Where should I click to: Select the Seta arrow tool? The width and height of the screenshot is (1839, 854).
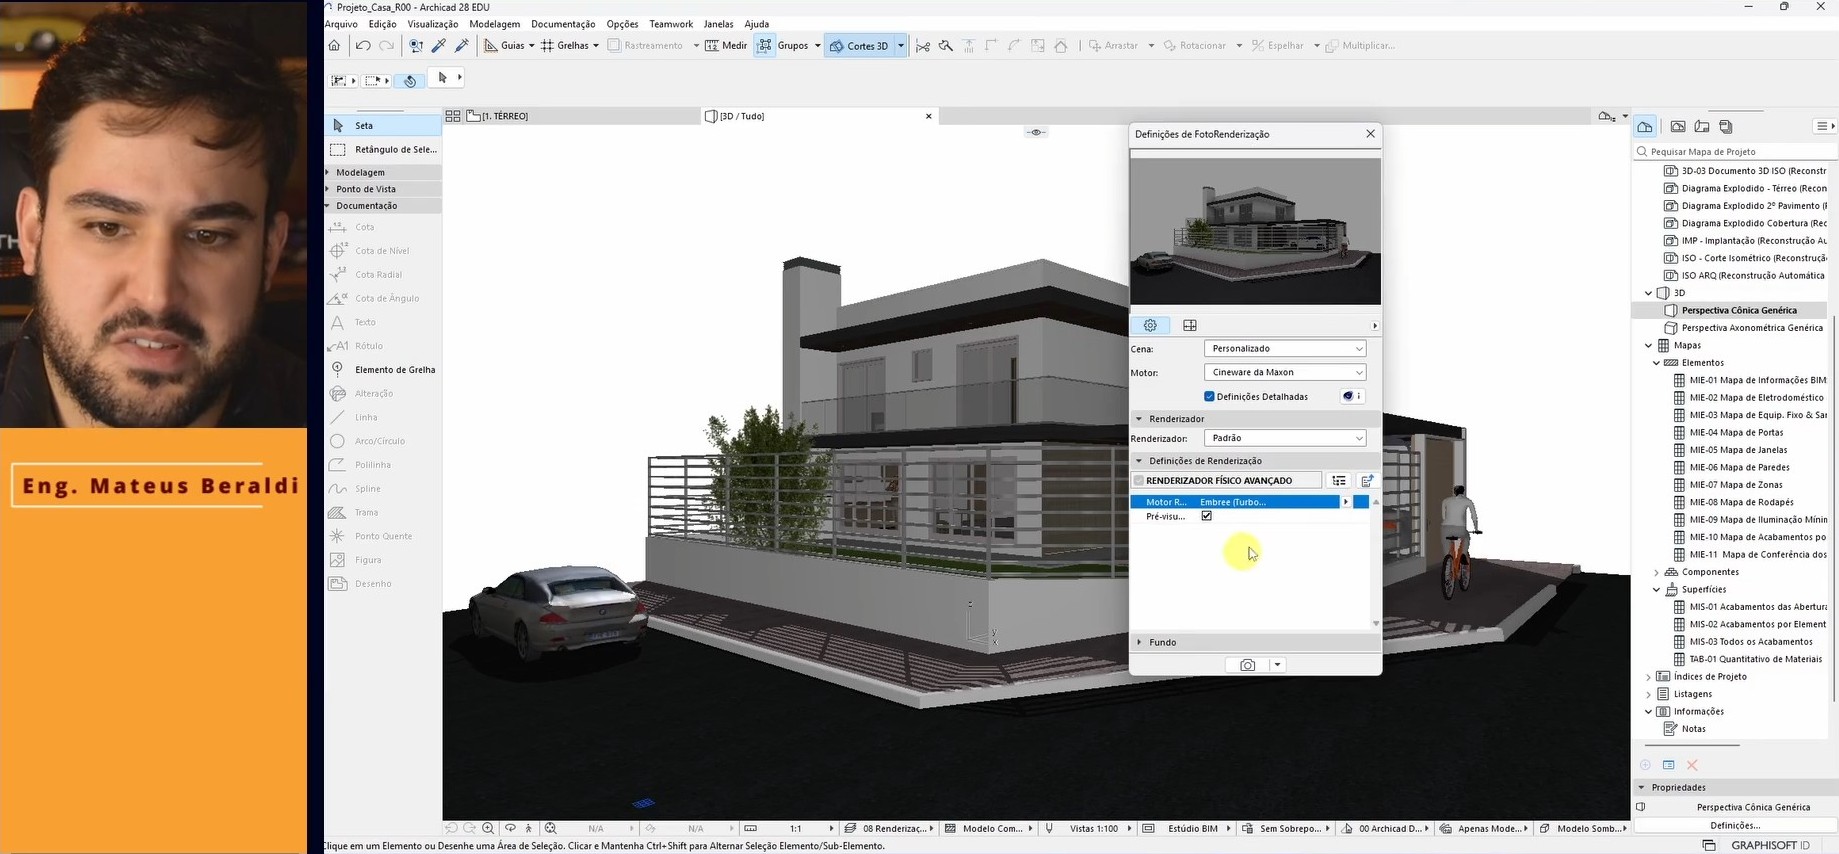(383, 125)
